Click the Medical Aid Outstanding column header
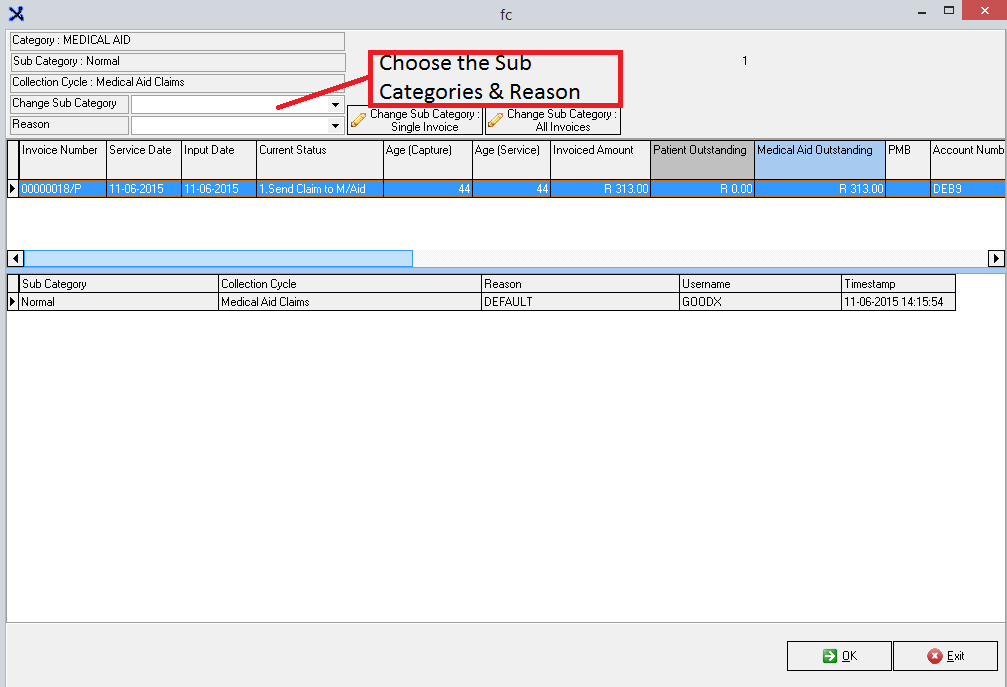The width and height of the screenshot is (1007, 687). click(x=819, y=151)
